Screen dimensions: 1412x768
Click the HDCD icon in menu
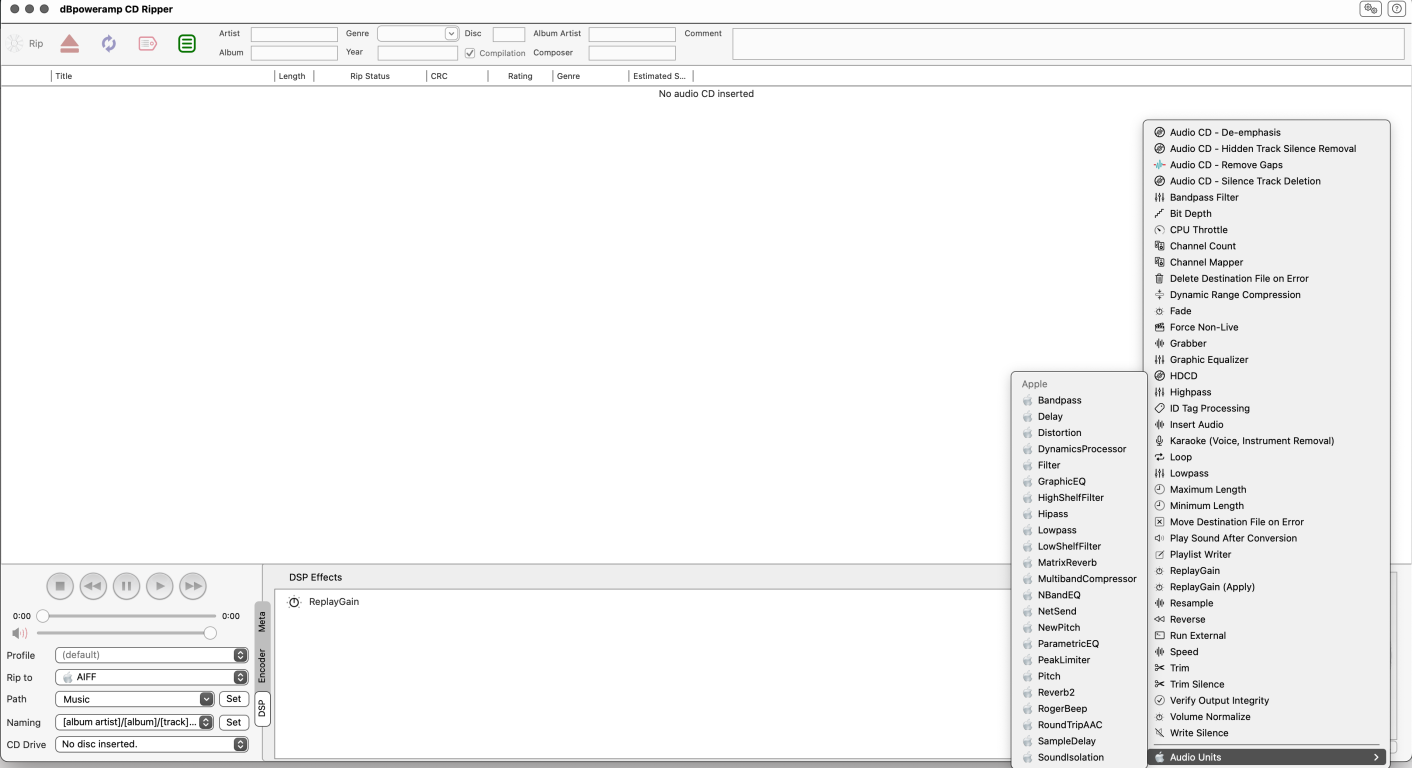[x=1160, y=376]
